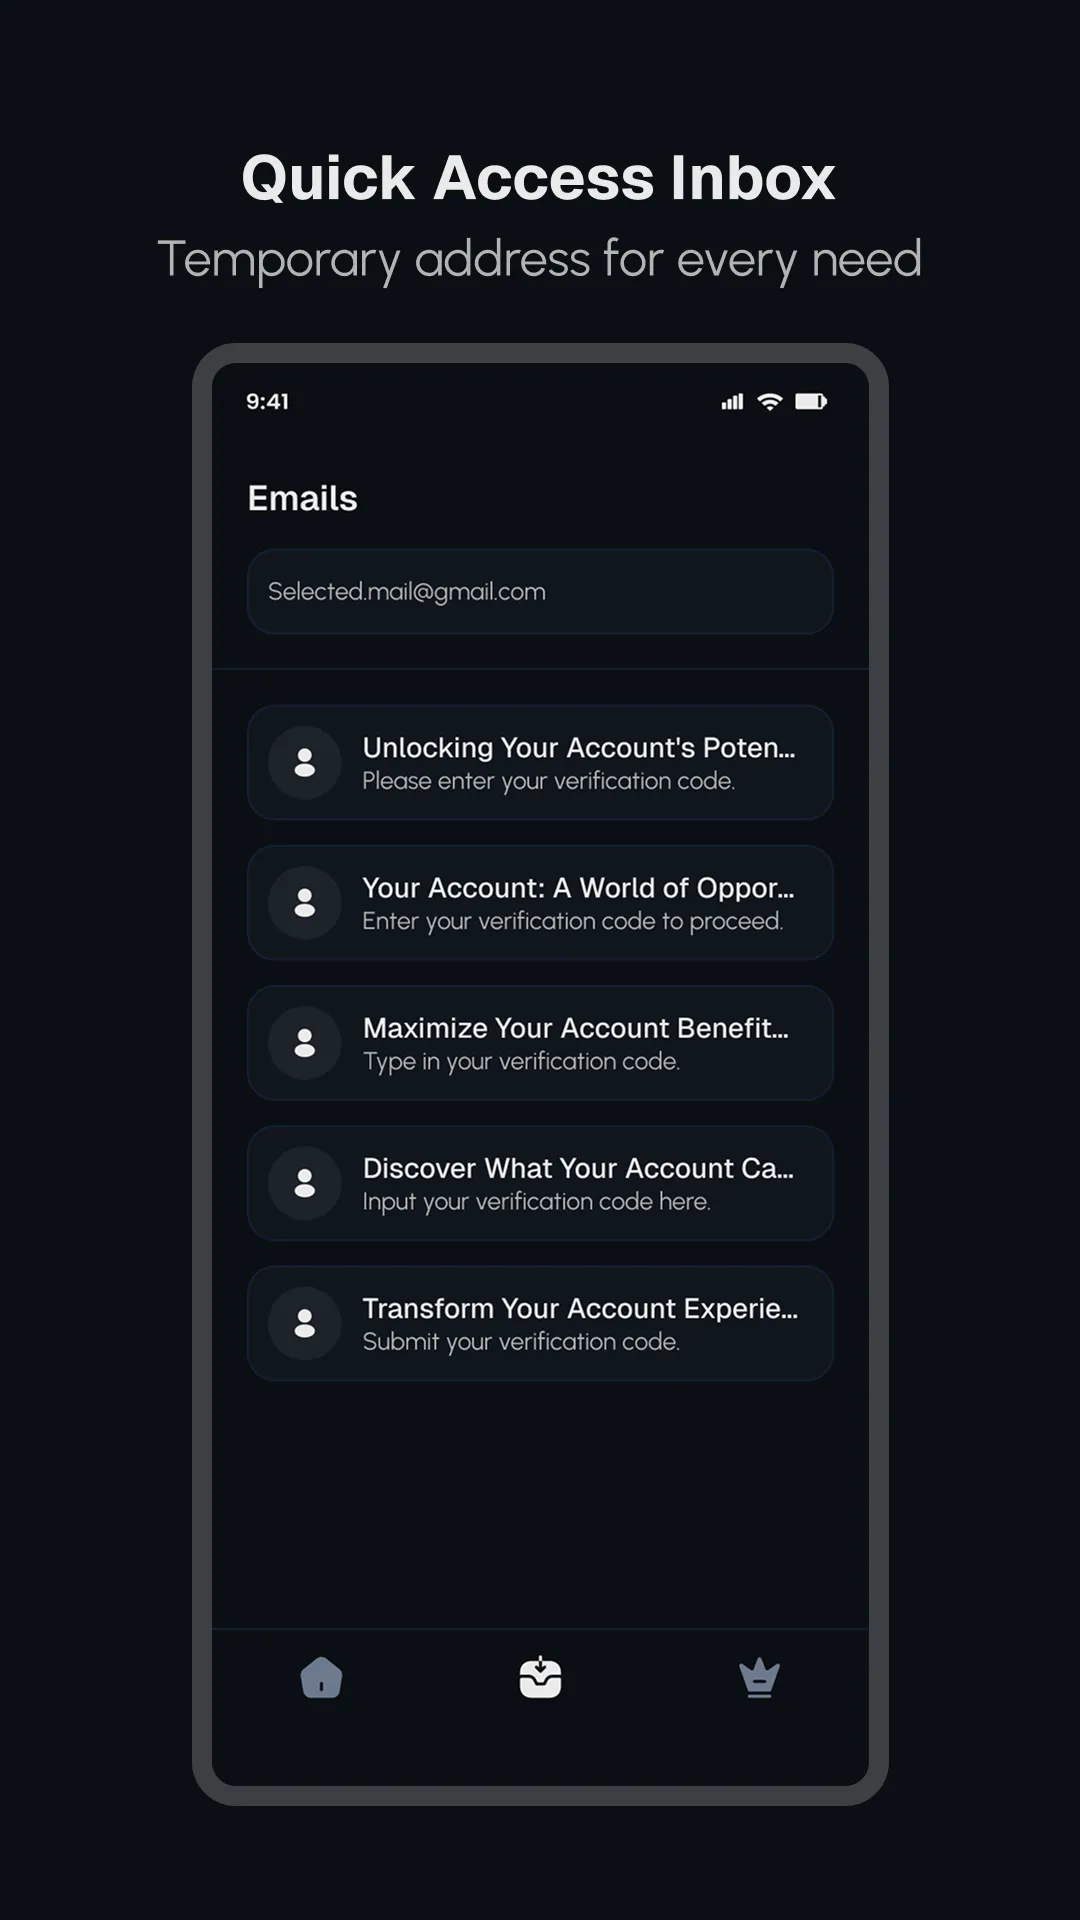
Task: Open the premium crown tab
Action: pyautogui.click(x=759, y=1677)
